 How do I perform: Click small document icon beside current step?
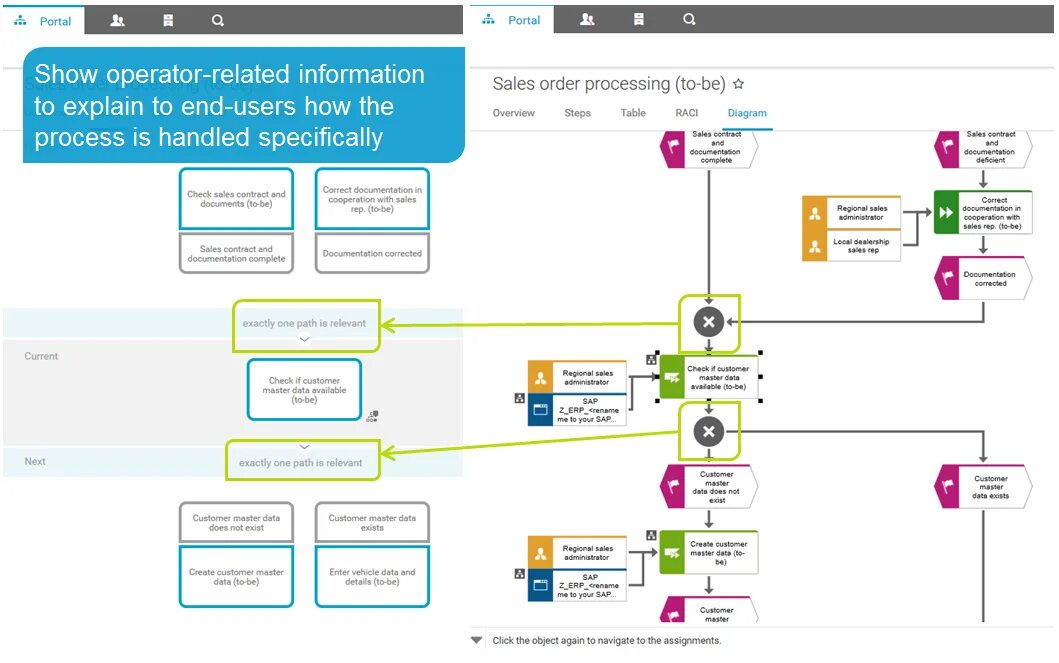372,416
